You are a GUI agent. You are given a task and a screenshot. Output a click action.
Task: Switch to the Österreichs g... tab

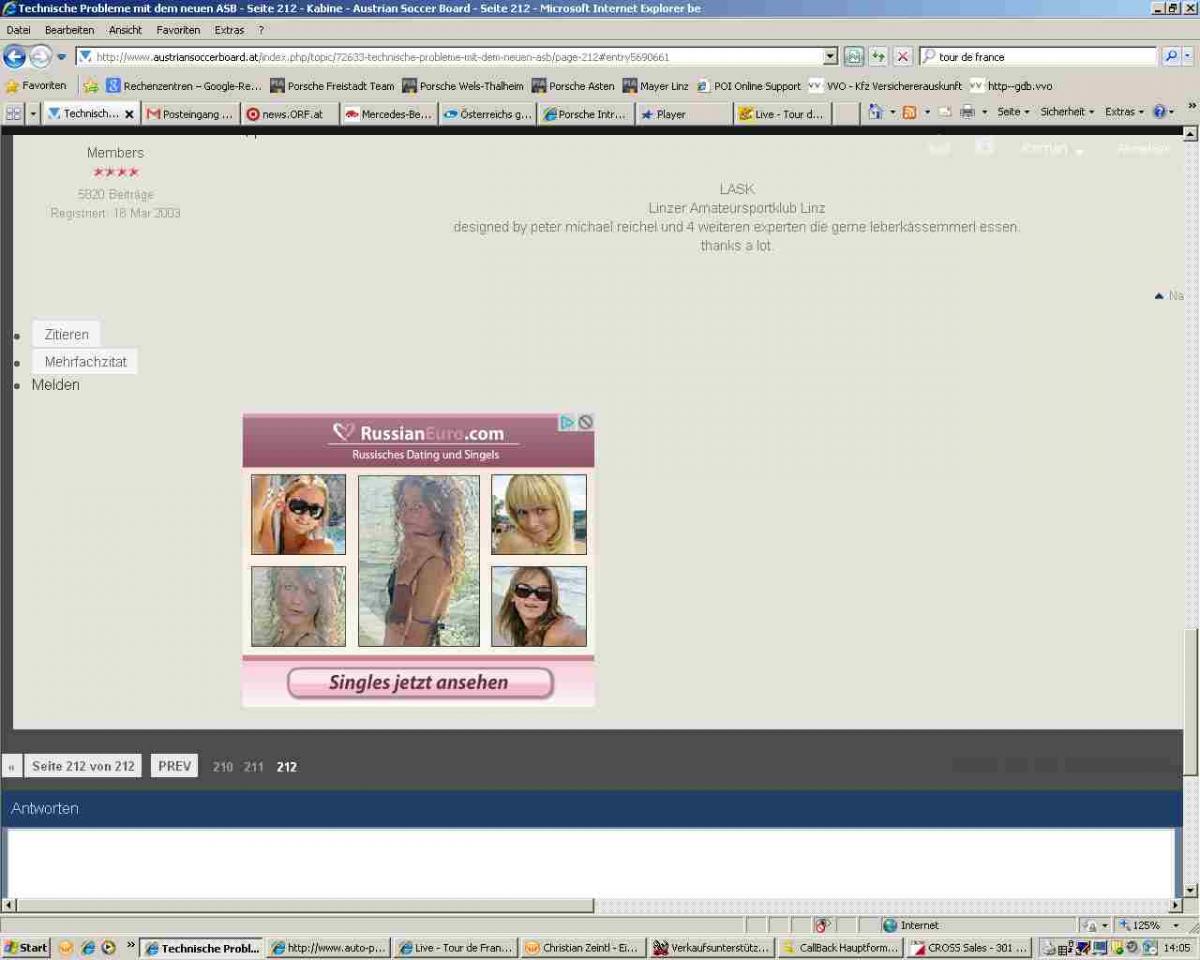(487, 114)
